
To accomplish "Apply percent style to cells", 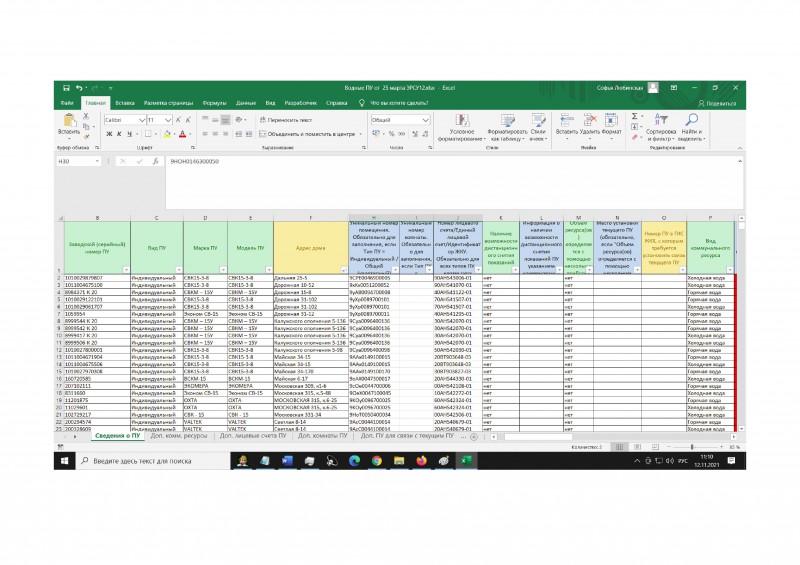I will (x=391, y=134).
